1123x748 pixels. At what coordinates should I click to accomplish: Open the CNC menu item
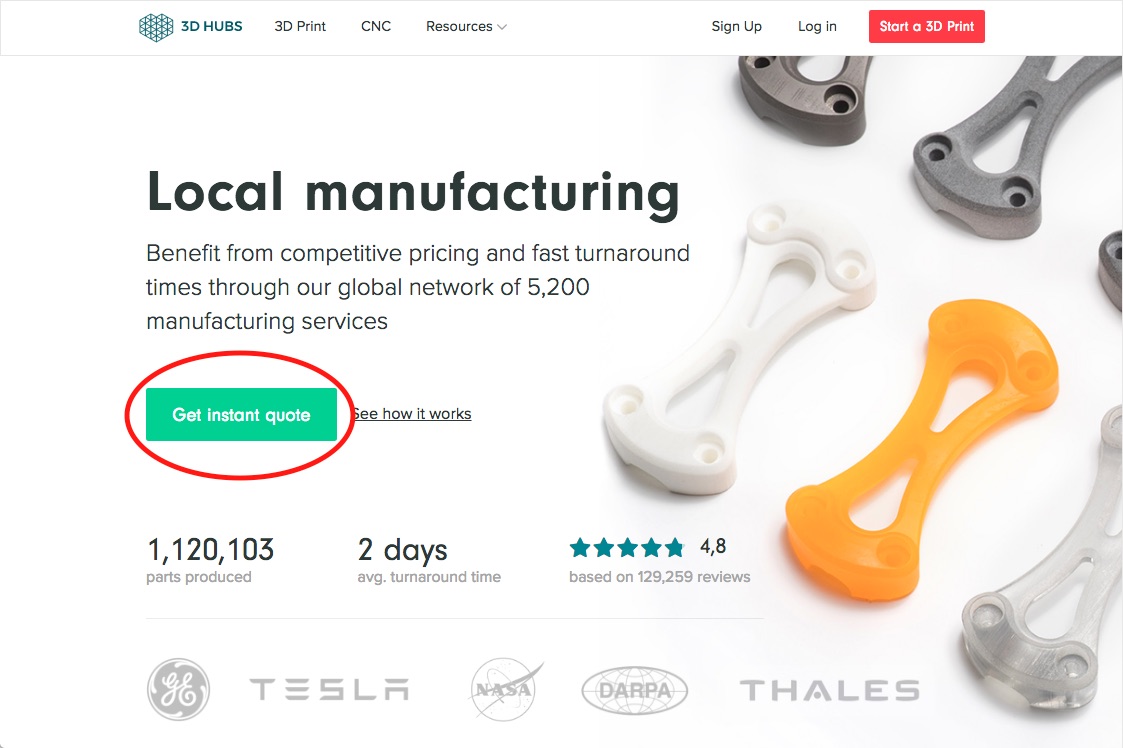coord(376,27)
